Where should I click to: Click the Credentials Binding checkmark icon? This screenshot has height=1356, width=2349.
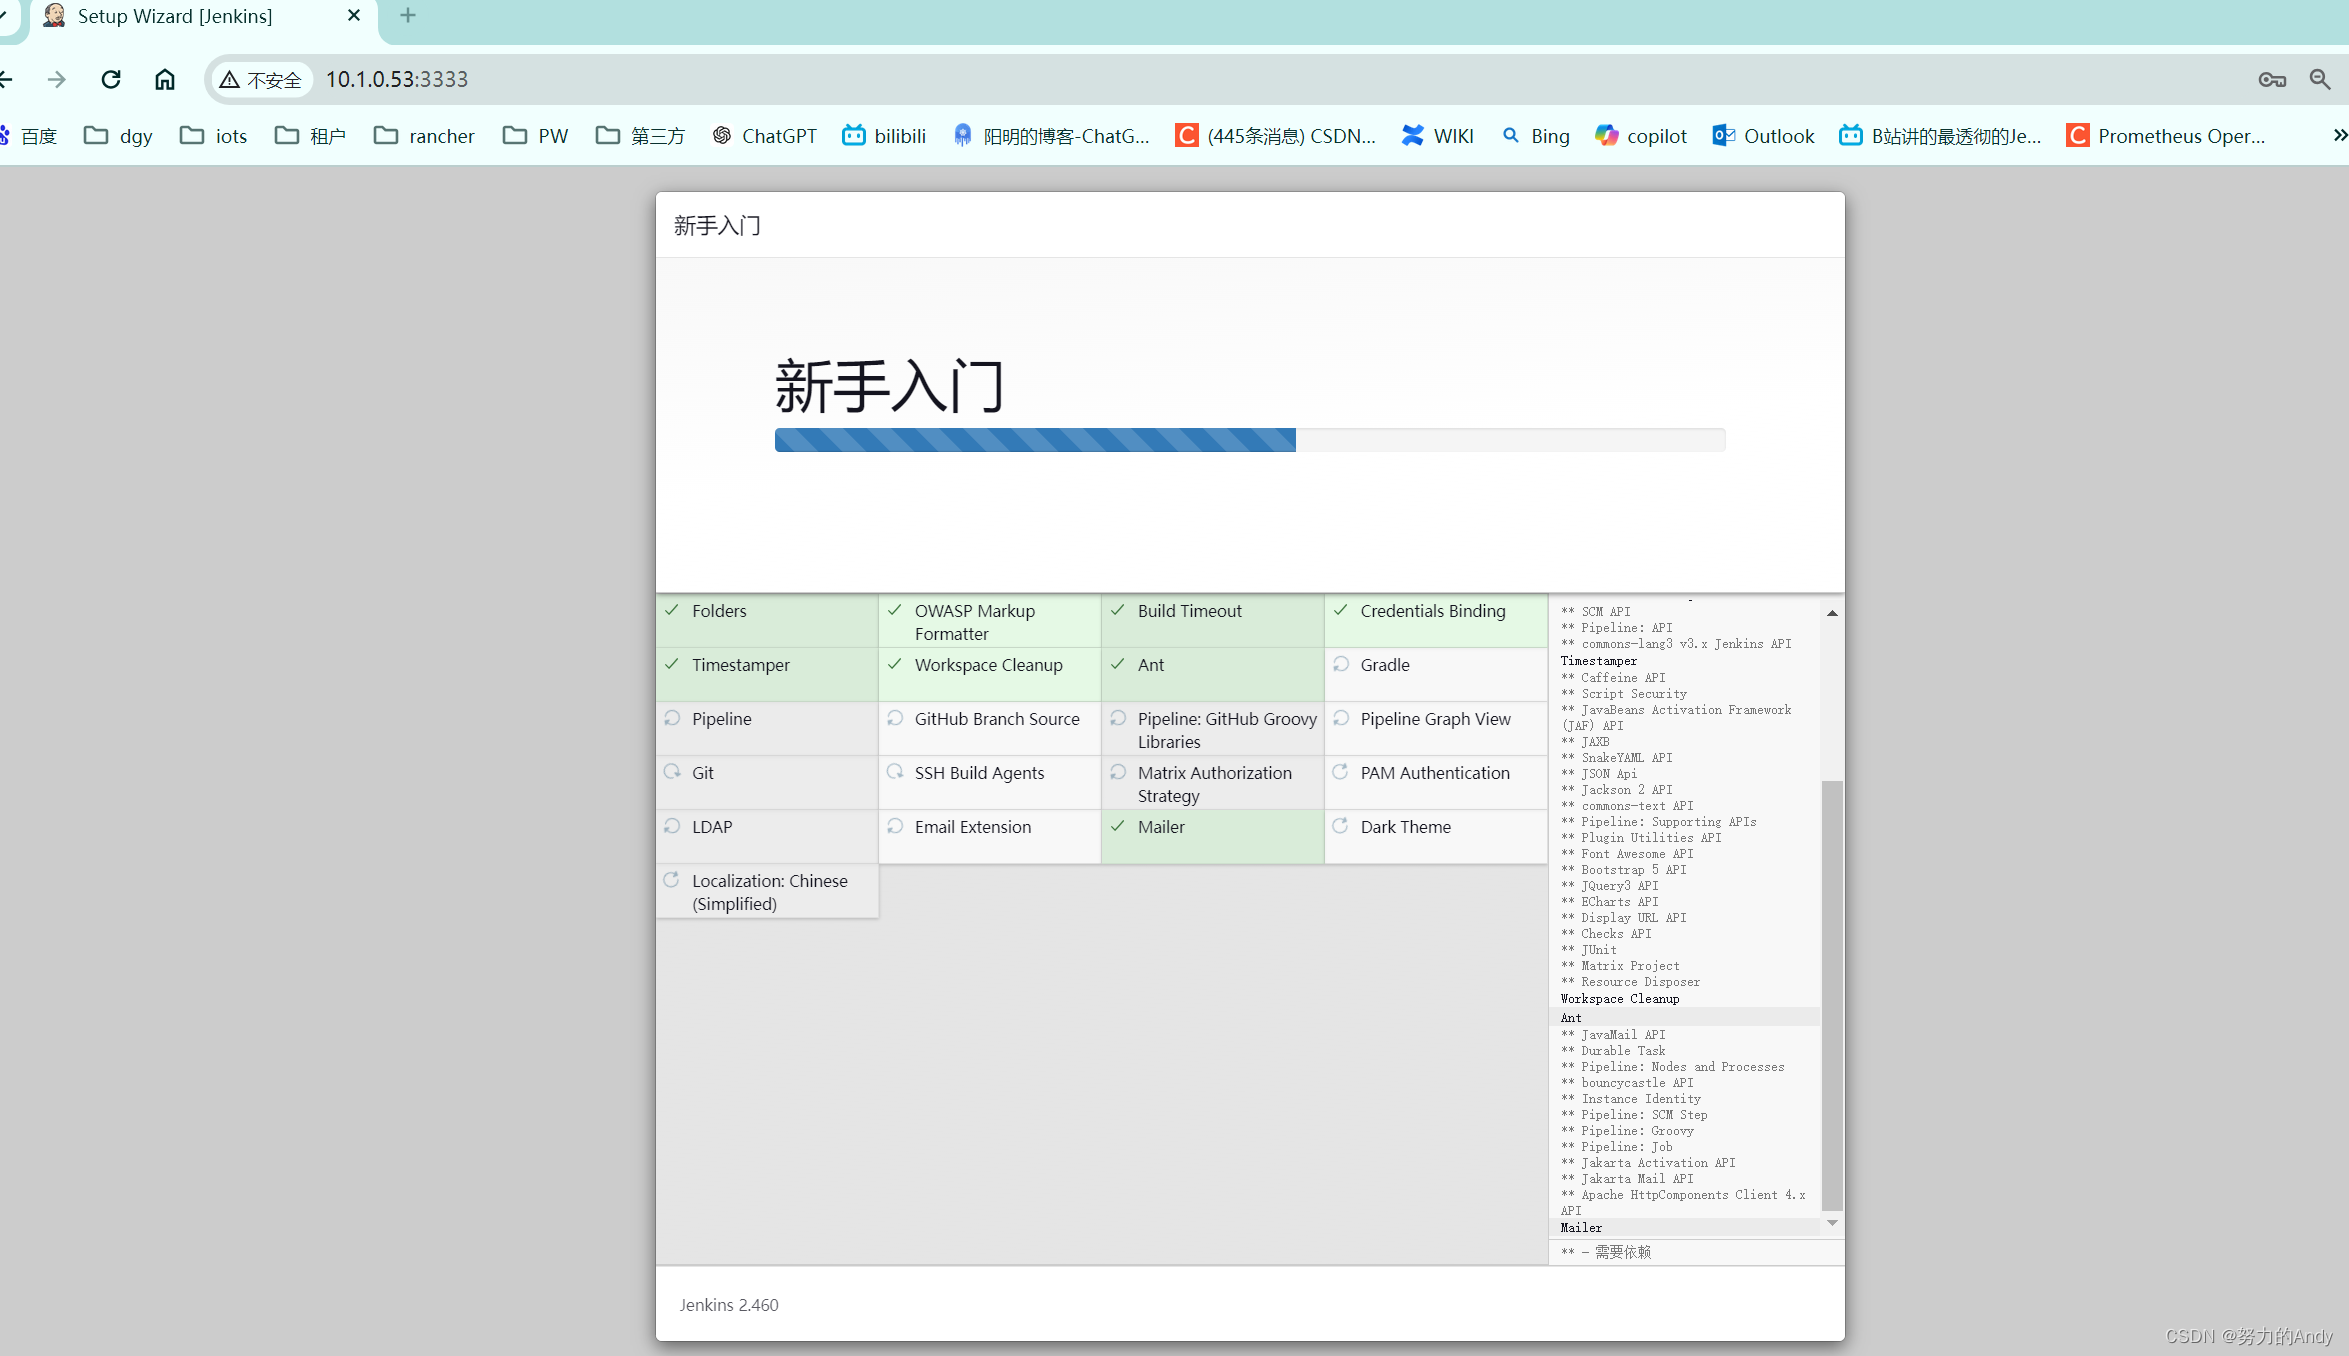point(1341,610)
